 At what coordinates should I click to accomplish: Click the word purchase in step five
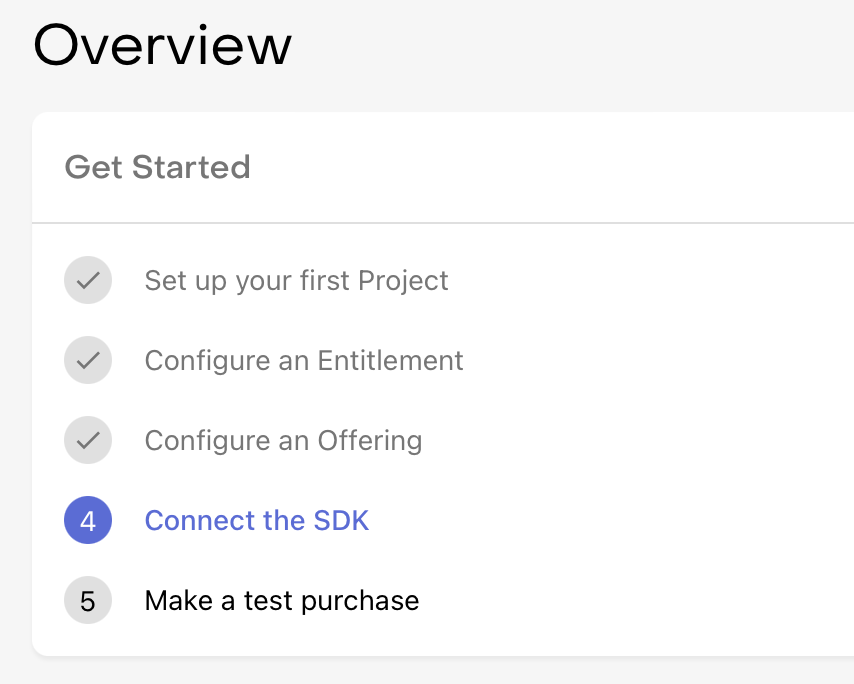(x=360, y=601)
